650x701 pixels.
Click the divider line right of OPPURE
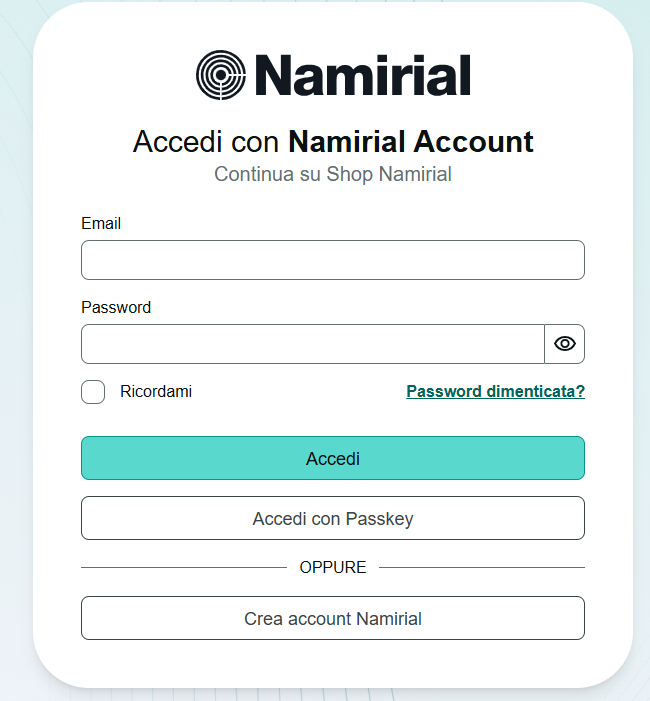[x=482, y=567]
